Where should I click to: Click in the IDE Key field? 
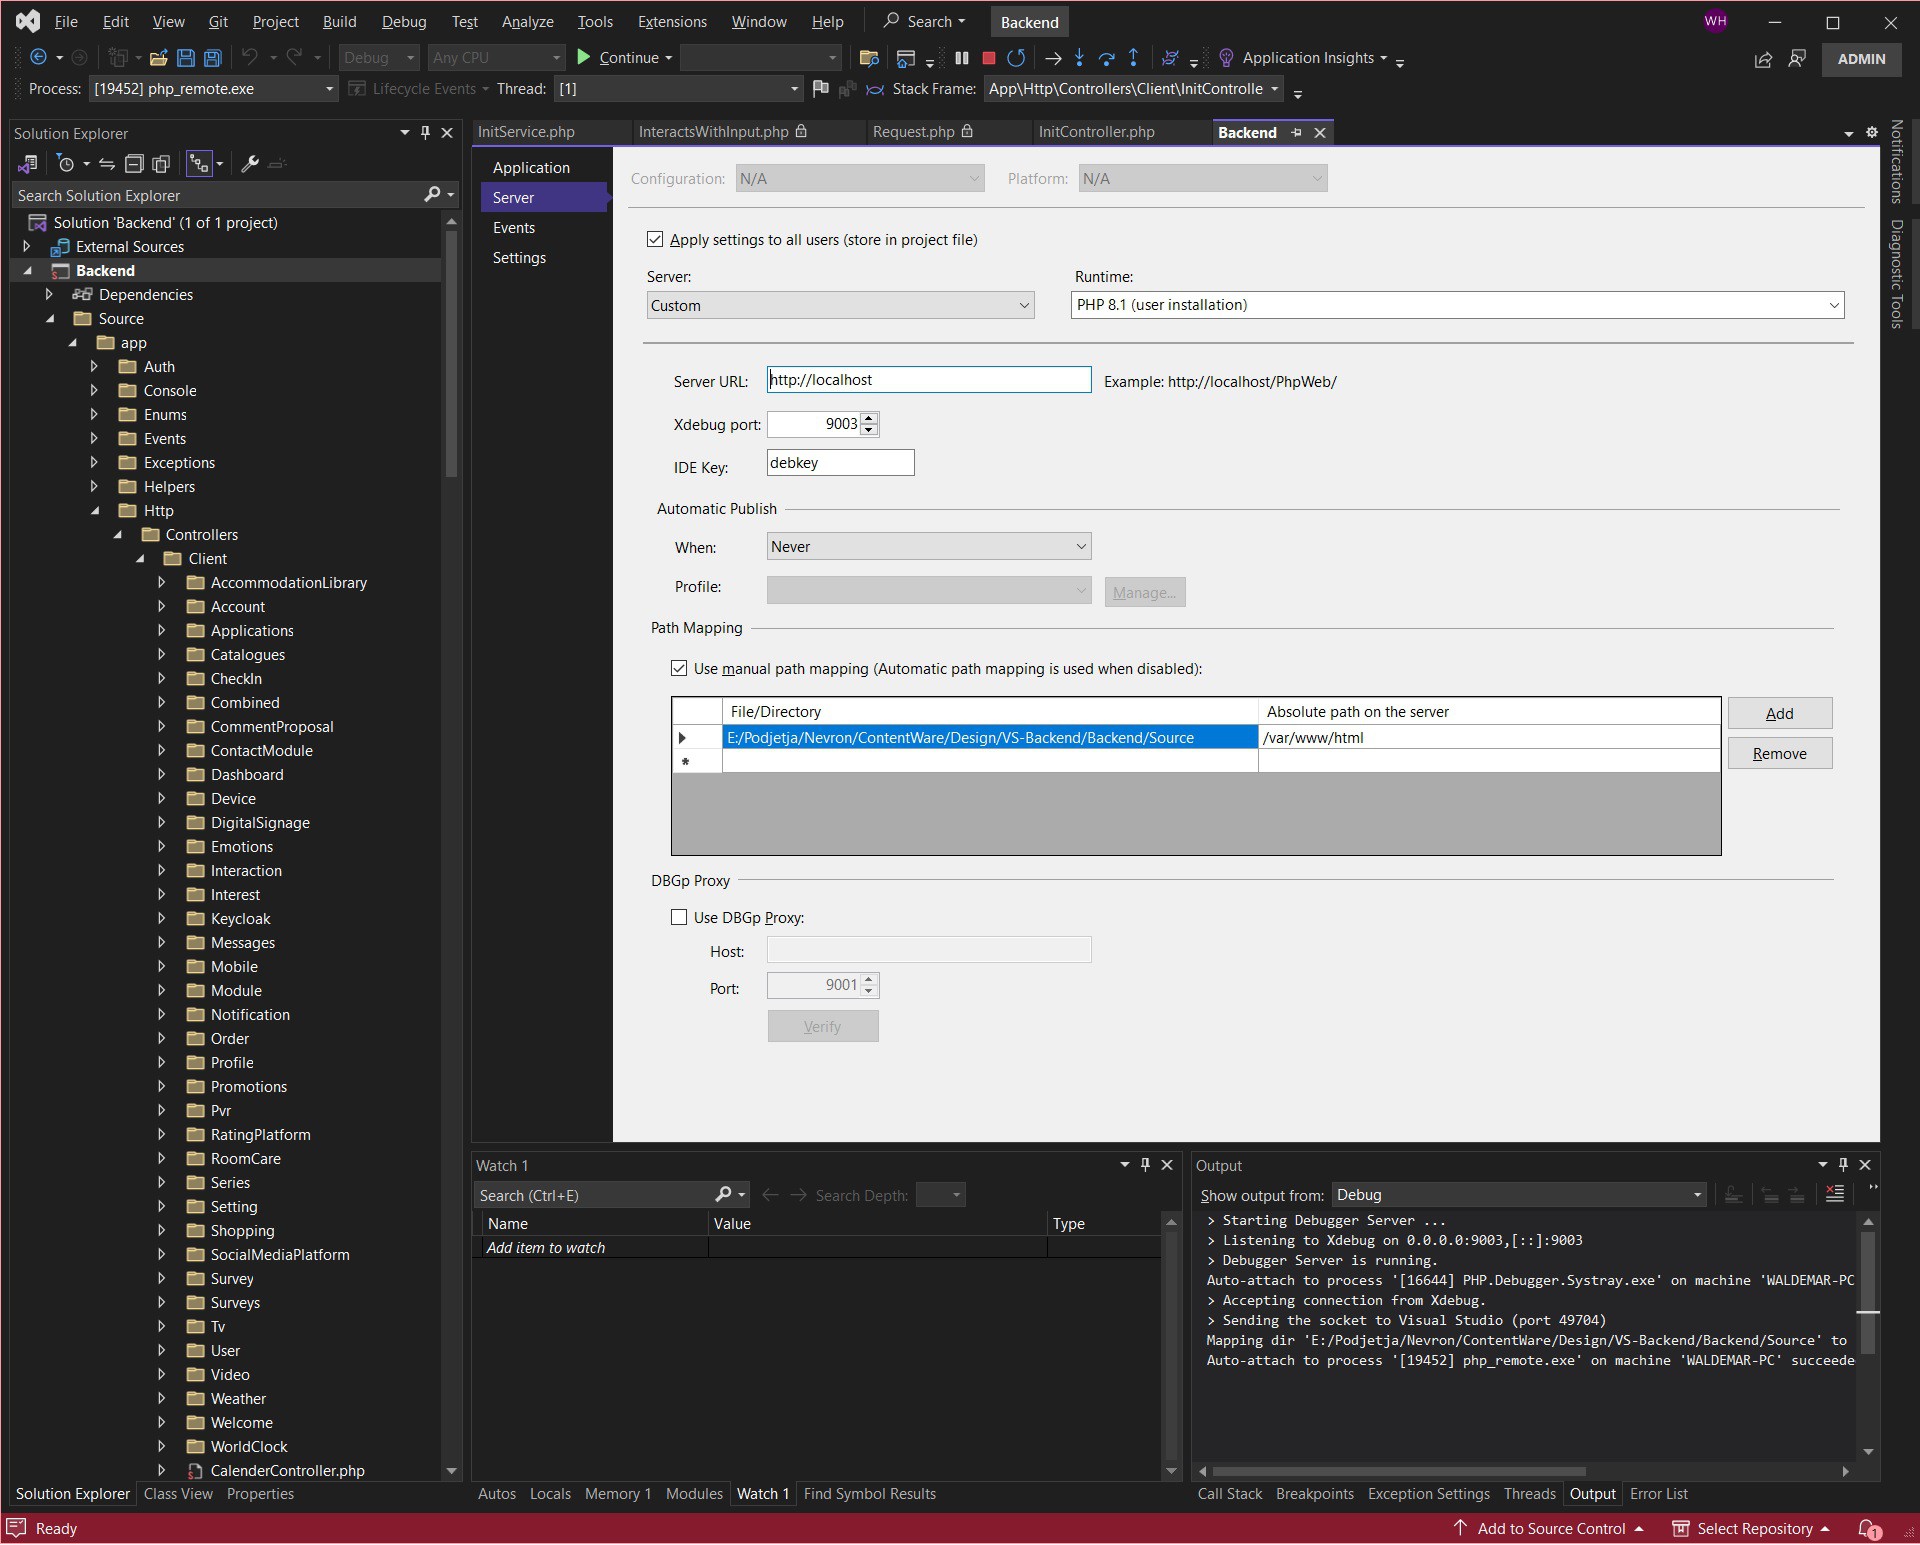coord(840,463)
